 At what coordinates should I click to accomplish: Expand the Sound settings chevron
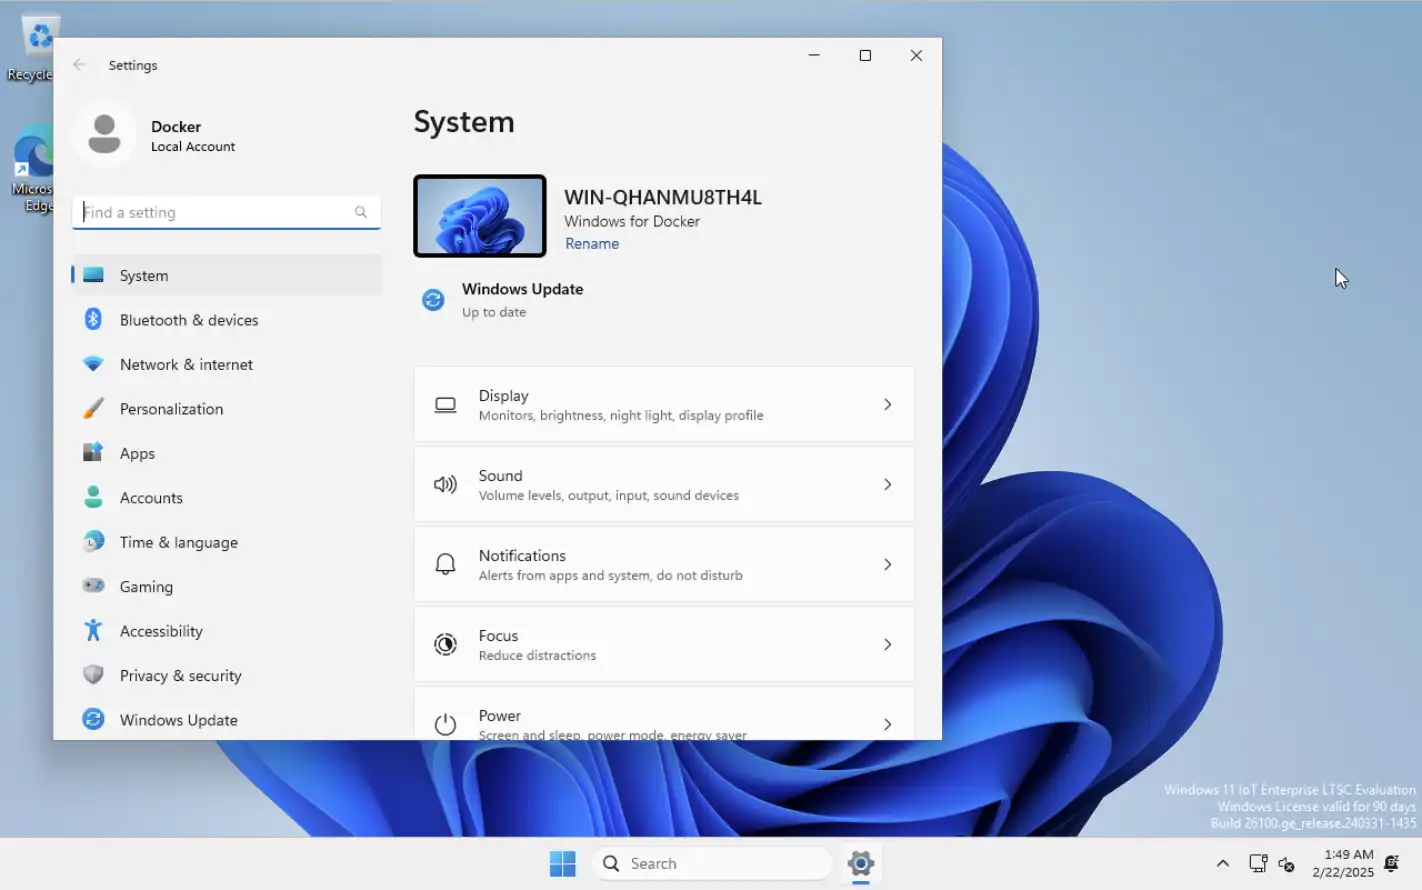tap(887, 485)
